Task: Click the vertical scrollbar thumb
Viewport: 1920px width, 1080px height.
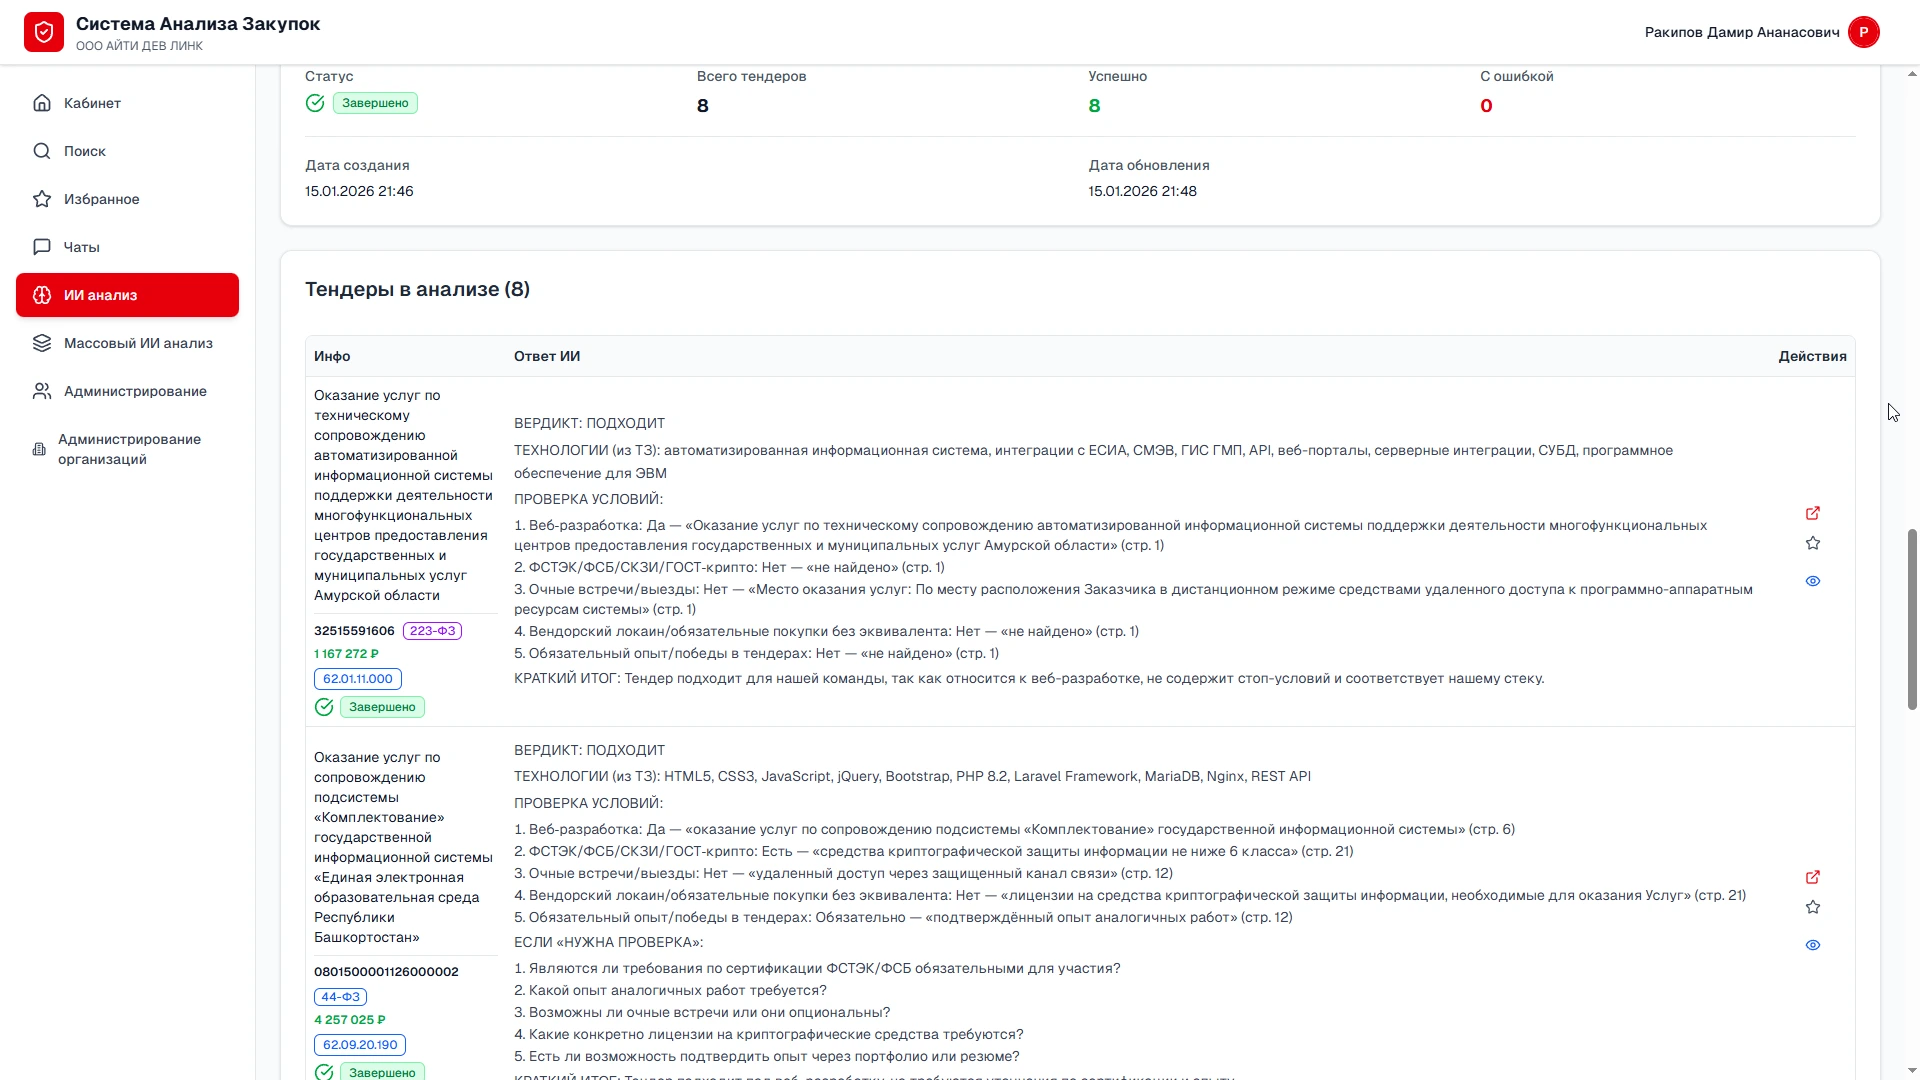Action: point(1912,620)
